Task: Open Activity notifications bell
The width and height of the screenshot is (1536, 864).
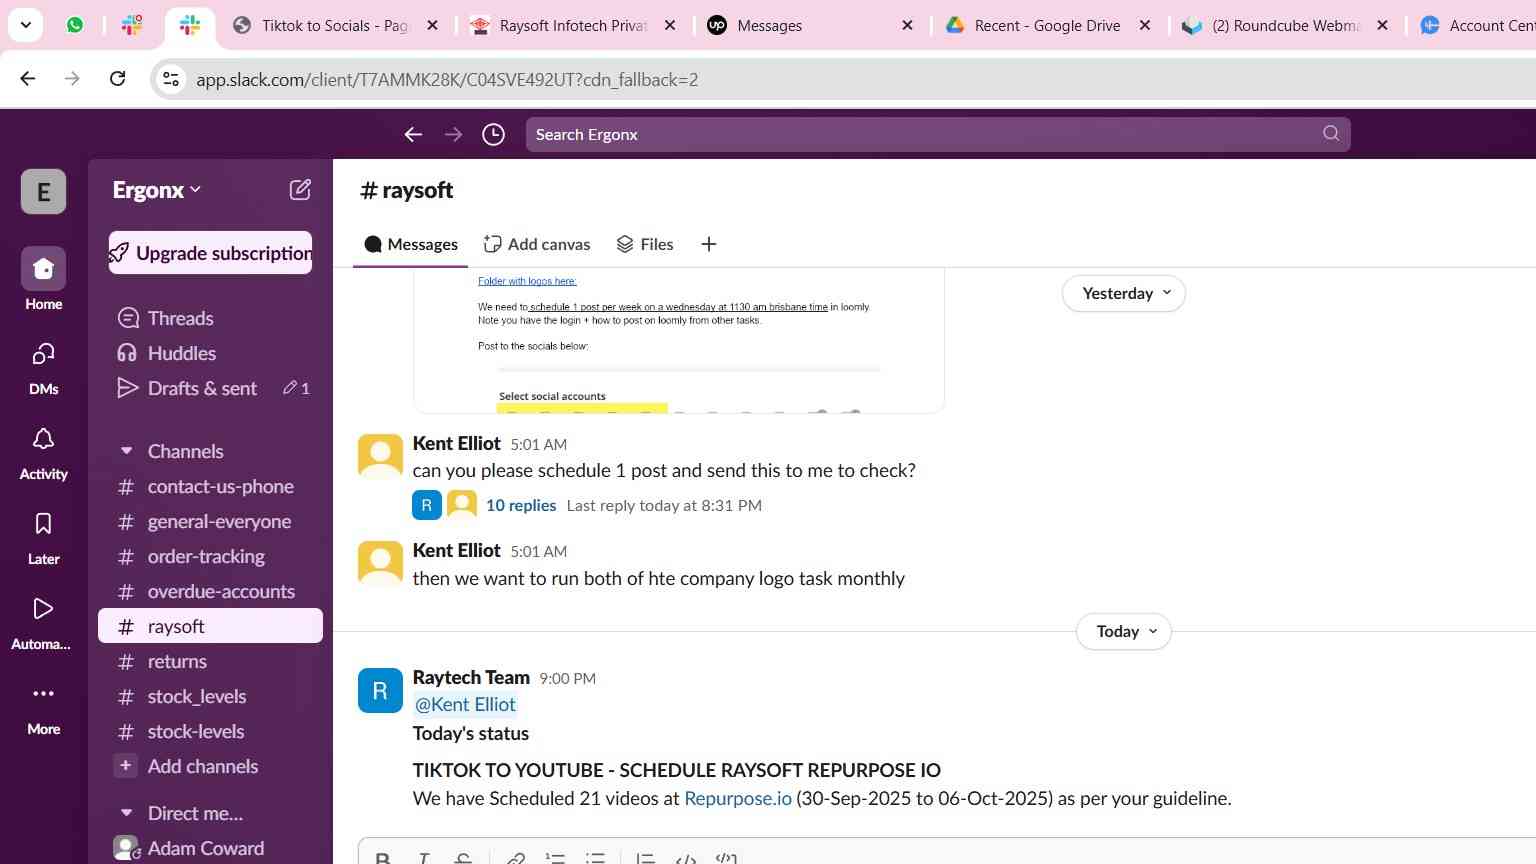Action: pos(43,452)
